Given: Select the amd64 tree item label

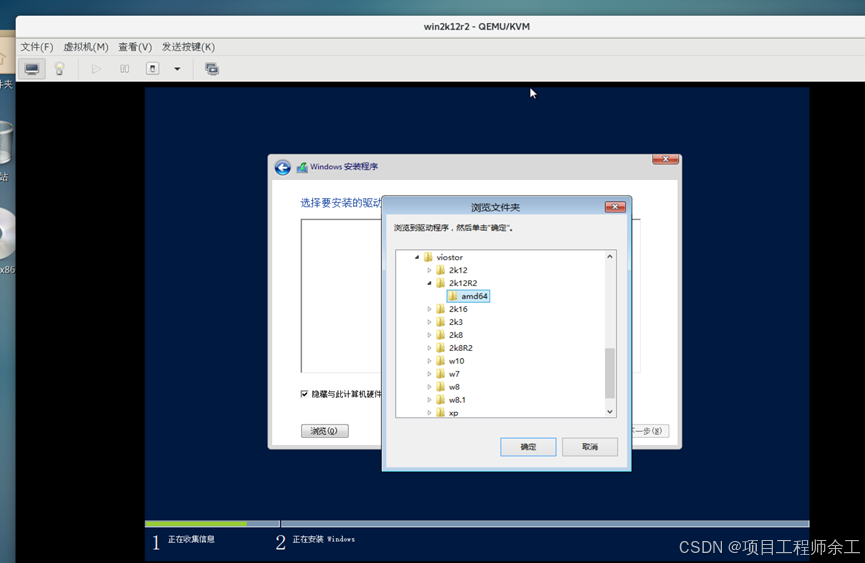Looking at the screenshot, I should pos(474,296).
